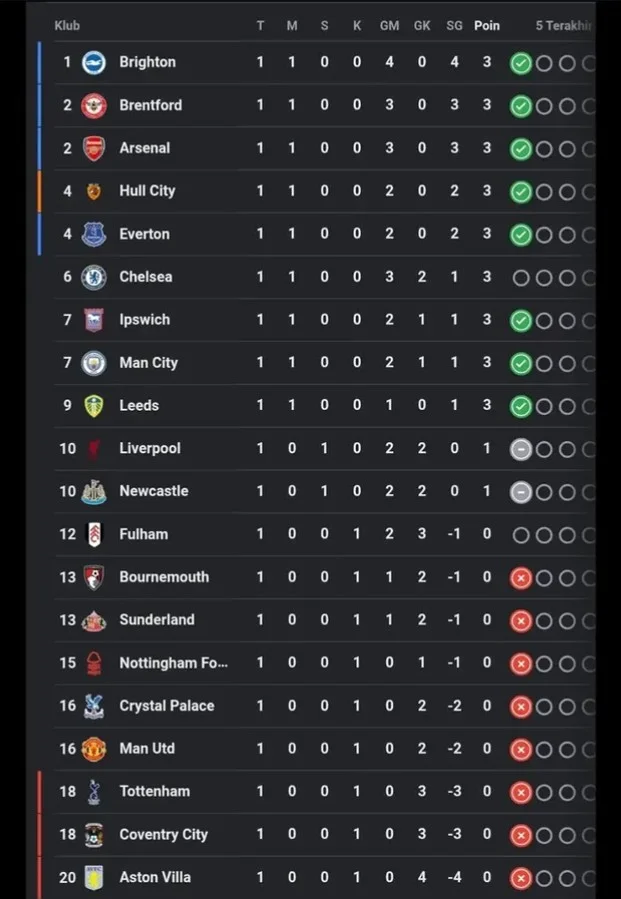The width and height of the screenshot is (621, 899).
Task: Open the Everton team link
Action: click(144, 234)
